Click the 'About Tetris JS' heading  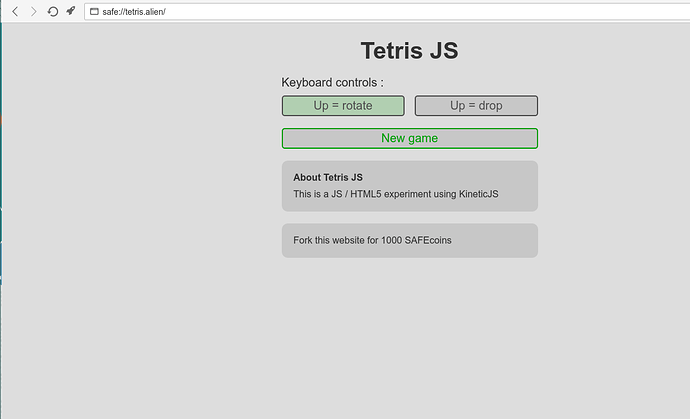coord(328,177)
